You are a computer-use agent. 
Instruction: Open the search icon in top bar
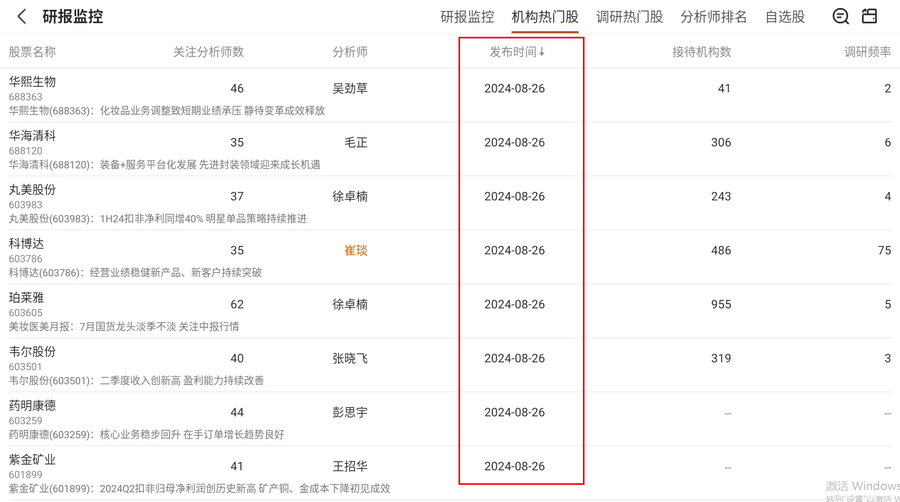click(x=840, y=16)
